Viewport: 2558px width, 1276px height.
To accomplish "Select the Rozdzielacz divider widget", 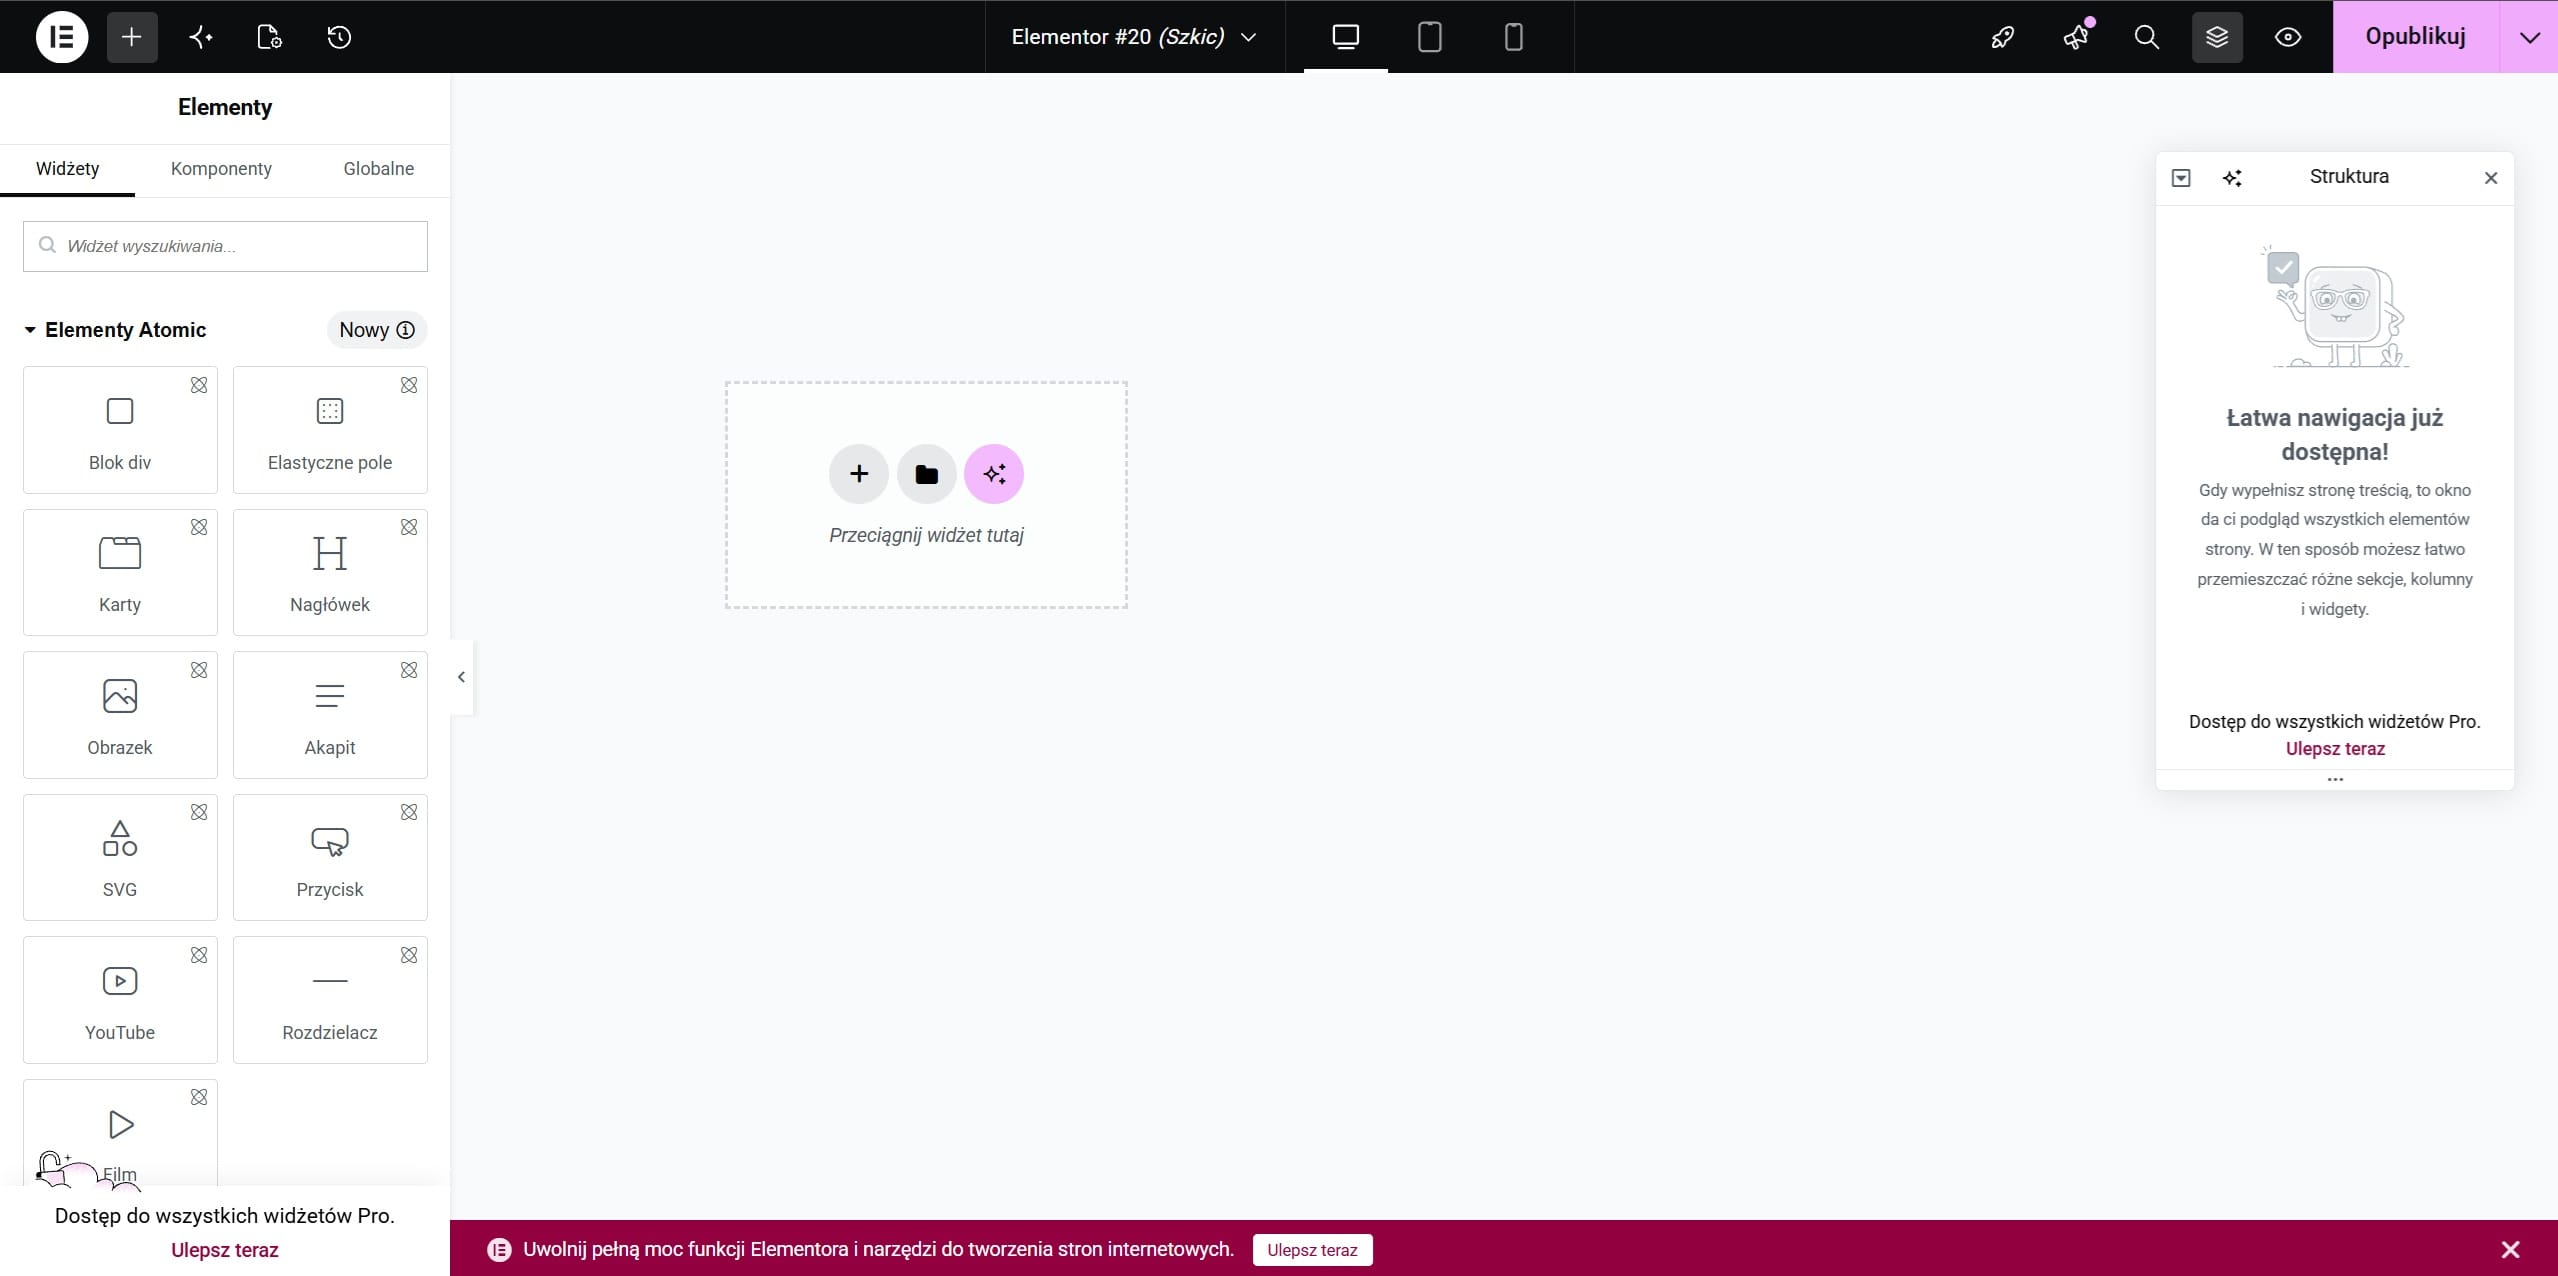I will click(330, 1000).
